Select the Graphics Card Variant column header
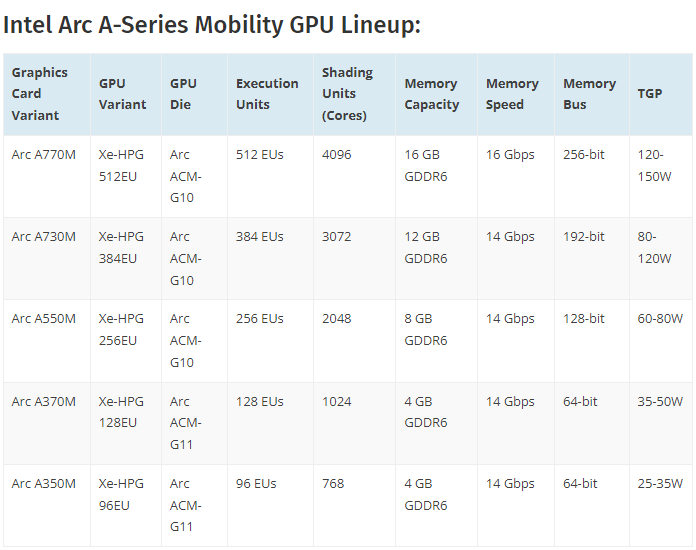The height and width of the screenshot is (550, 696). [x=40, y=94]
